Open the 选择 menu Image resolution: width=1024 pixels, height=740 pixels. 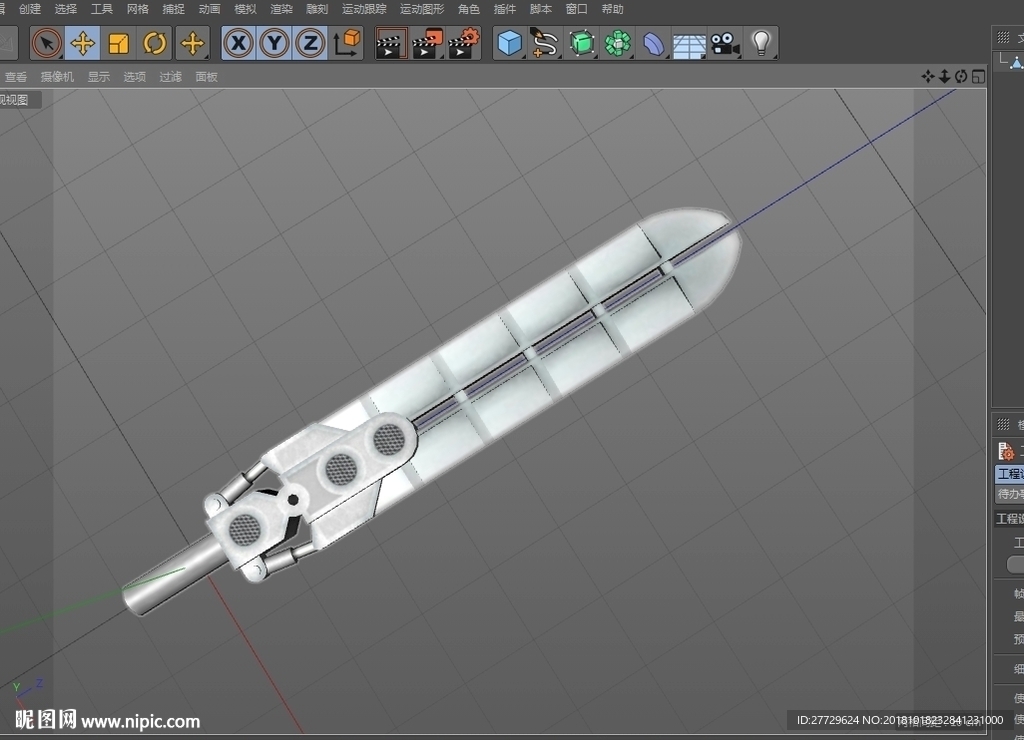(x=65, y=9)
